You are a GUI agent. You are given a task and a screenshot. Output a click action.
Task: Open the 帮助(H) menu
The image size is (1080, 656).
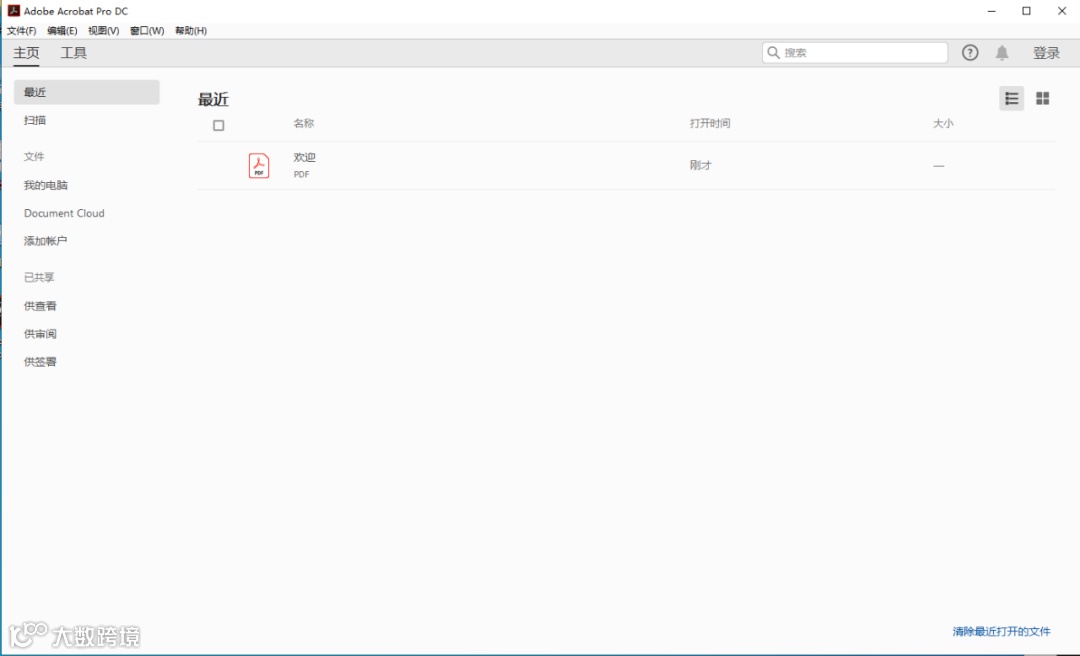[191, 30]
